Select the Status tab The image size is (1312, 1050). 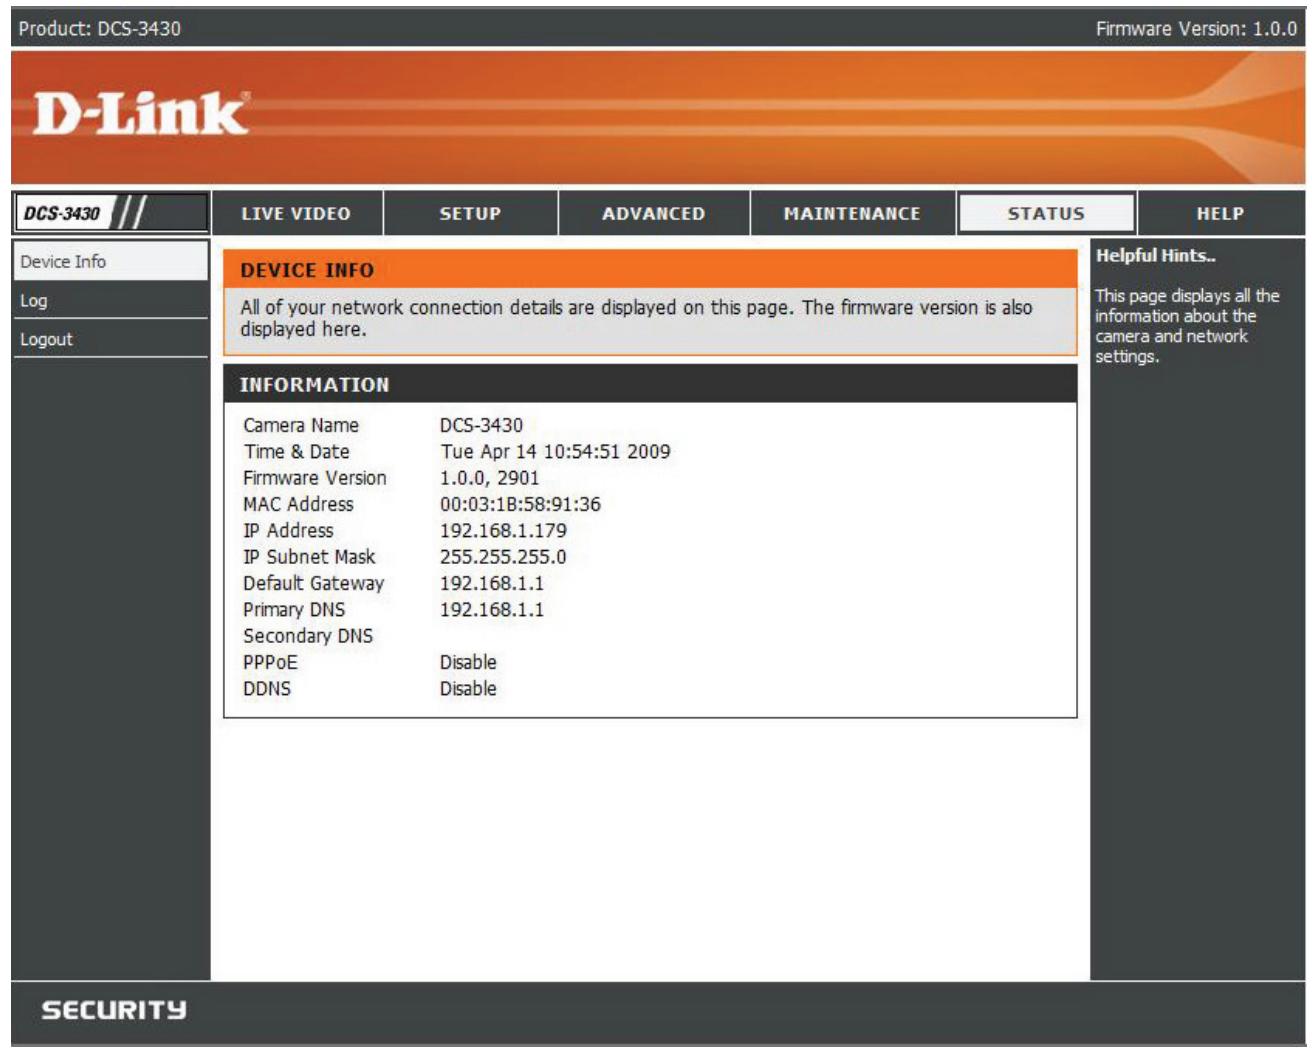[x=1046, y=213]
